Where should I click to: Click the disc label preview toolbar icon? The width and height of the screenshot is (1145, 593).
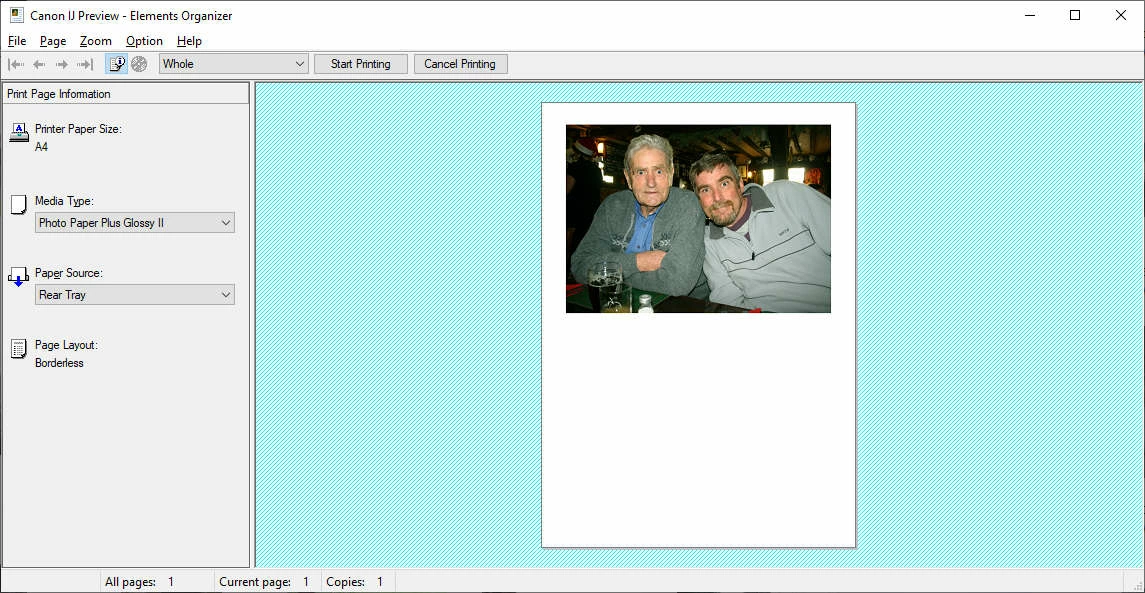pos(139,64)
